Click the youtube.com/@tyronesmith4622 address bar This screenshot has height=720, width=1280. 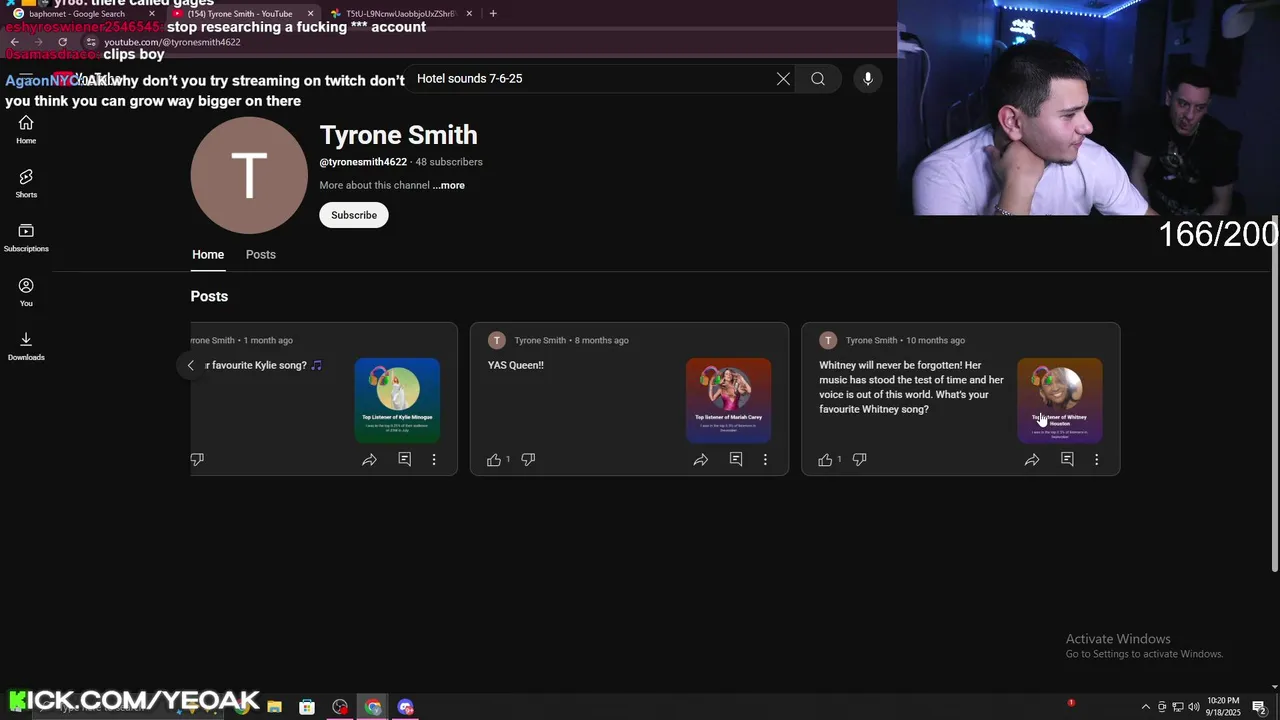pyautogui.click(x=172, y=42)
